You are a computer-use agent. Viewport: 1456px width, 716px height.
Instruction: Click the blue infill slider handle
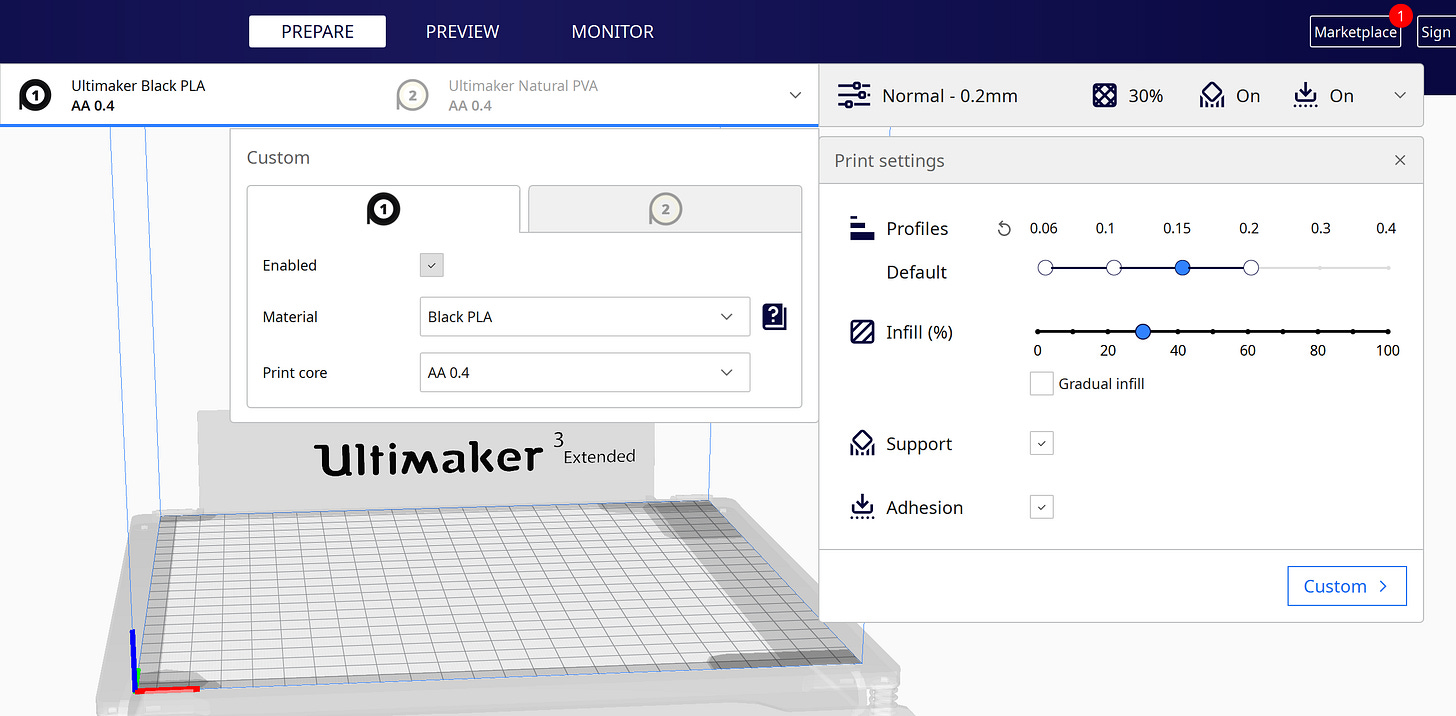(1143, 331)
